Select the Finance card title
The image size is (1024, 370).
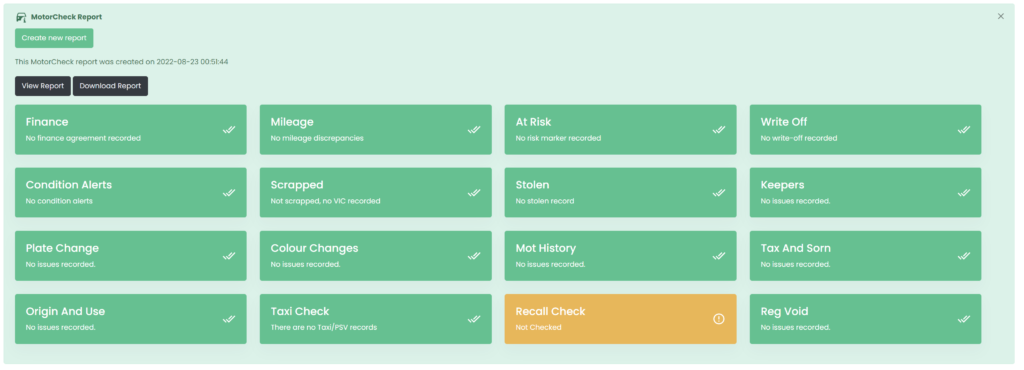pos(47,122)
